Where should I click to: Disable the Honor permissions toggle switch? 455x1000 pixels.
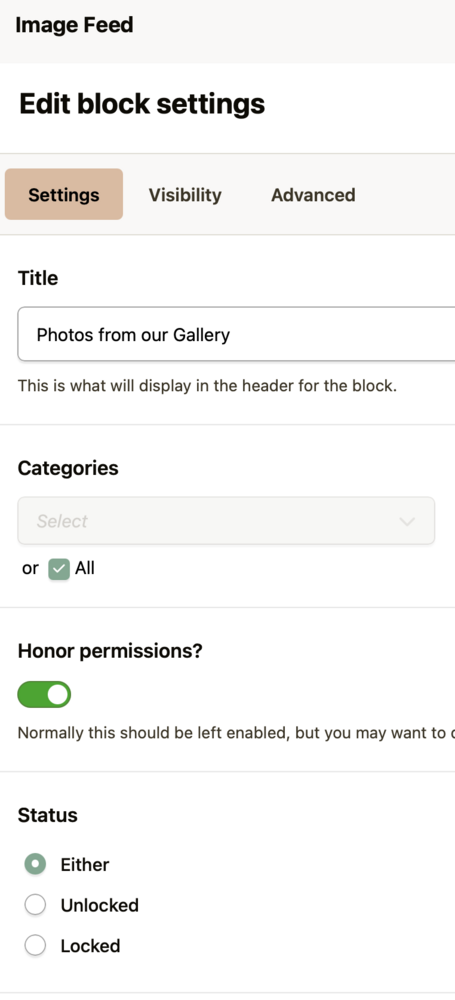(x=44, y=695)
